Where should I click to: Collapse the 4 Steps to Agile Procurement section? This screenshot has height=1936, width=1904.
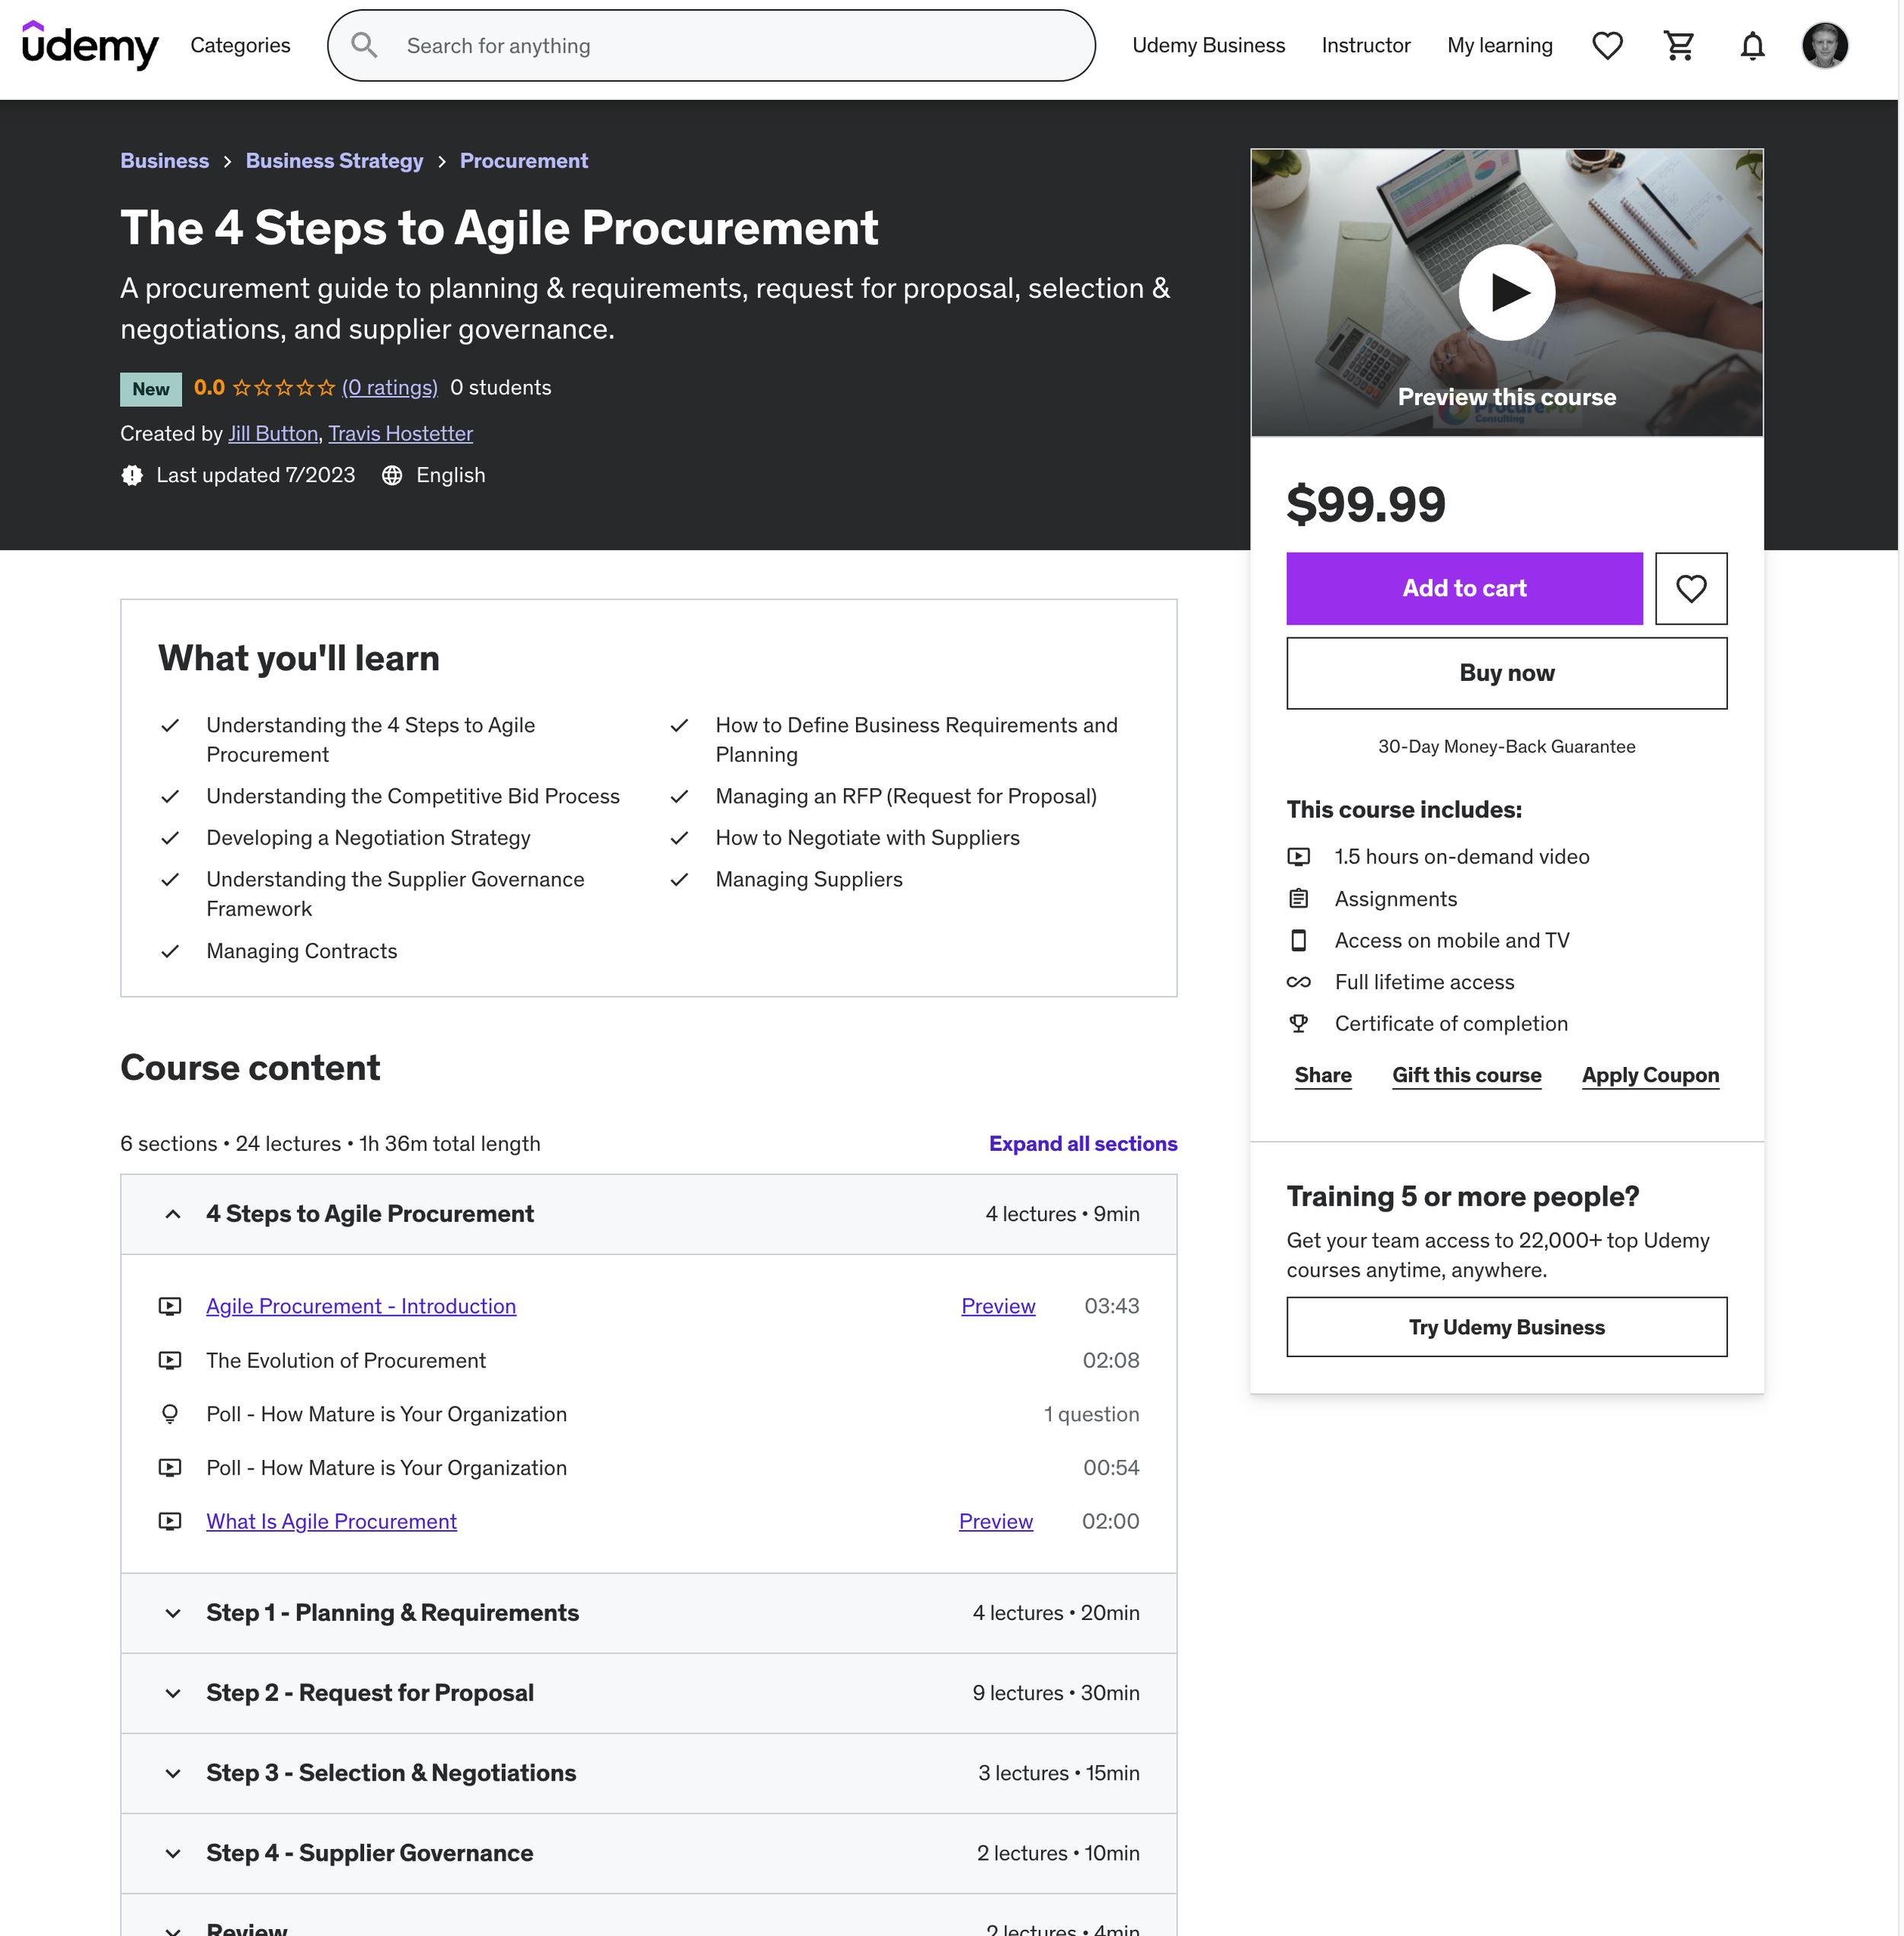click(x=173, y=1213)
